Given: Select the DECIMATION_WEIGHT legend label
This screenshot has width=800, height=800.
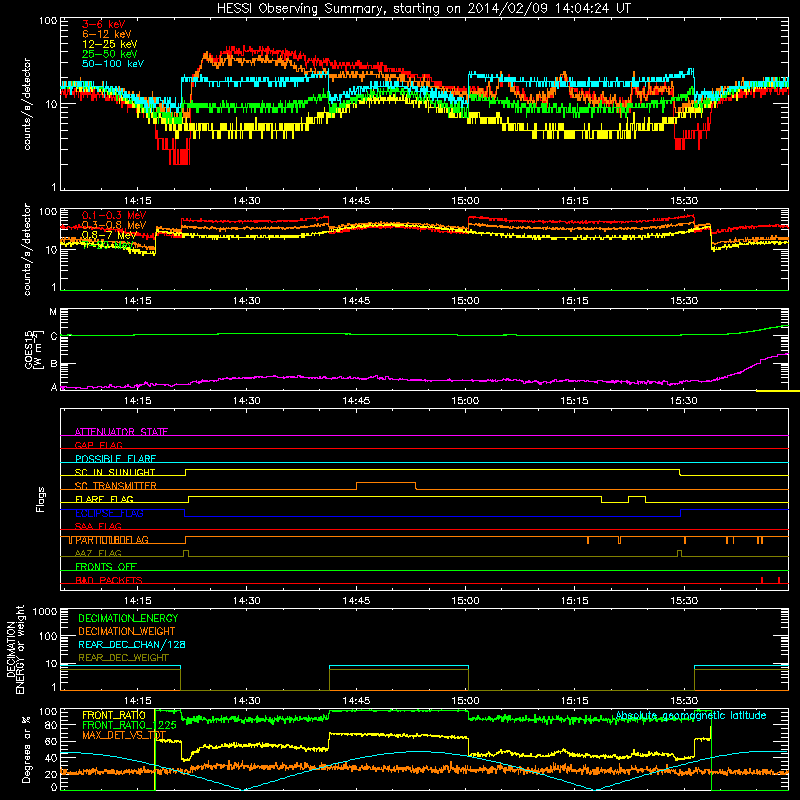Looking at the screenshot, I should pyautogui.click(x=127, y=631).
